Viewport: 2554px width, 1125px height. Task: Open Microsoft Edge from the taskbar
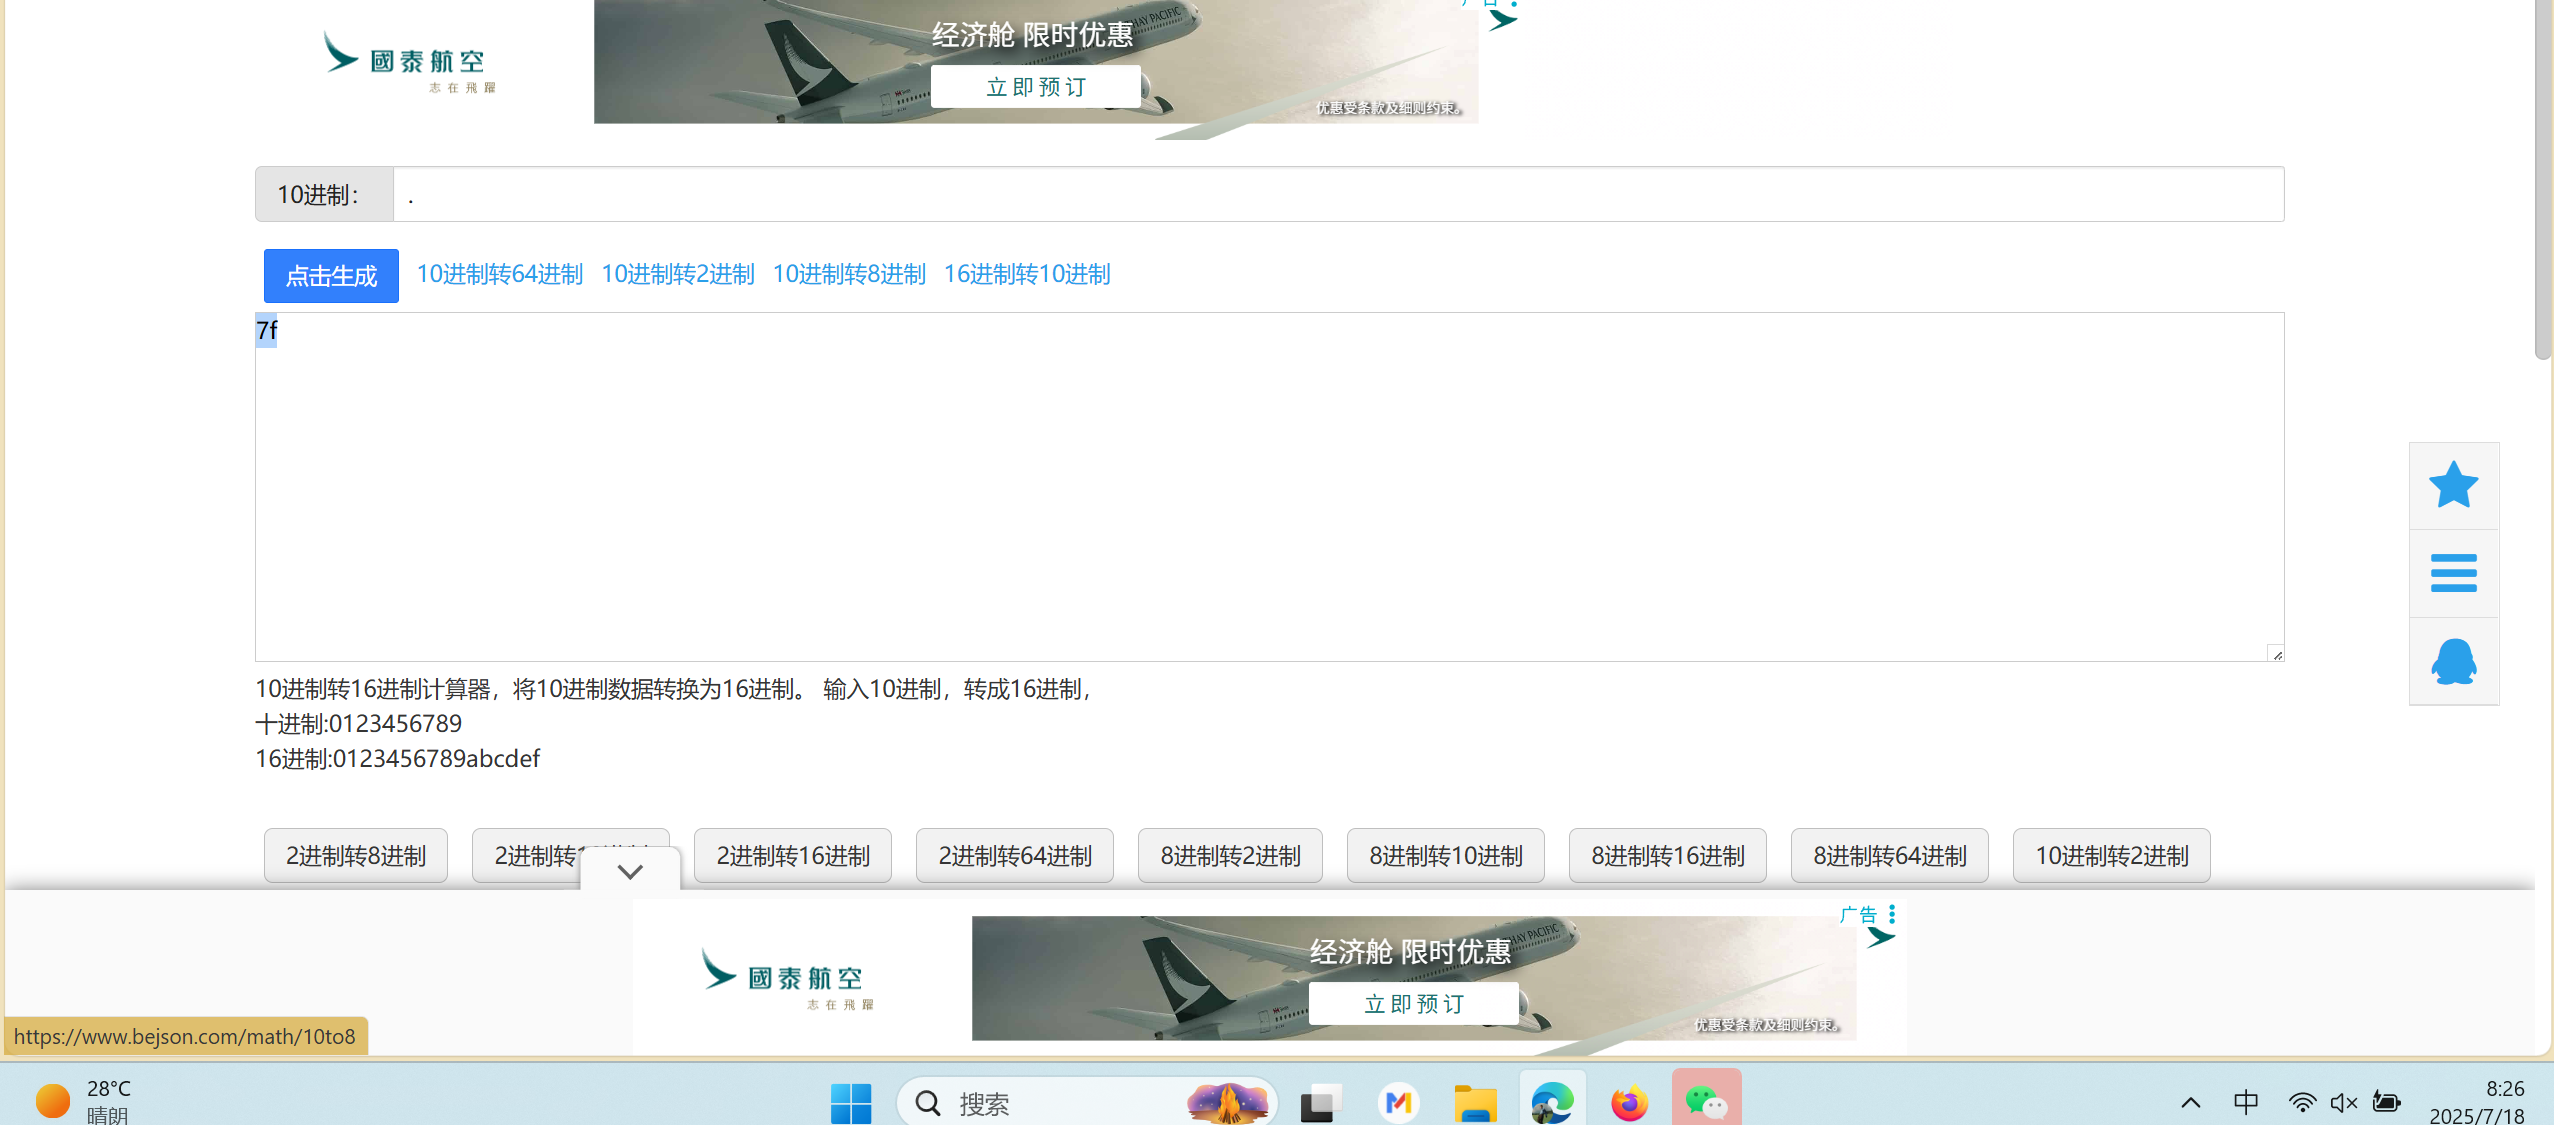coord(1550,1102)
